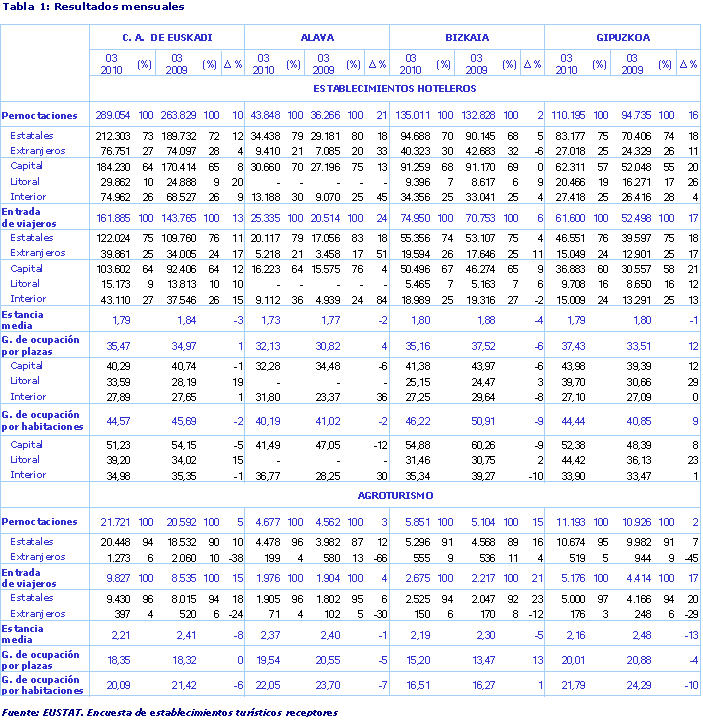
Task: Click the 'G. de ocupación por plazas' hoteleros label
Action: click(40, 342)
